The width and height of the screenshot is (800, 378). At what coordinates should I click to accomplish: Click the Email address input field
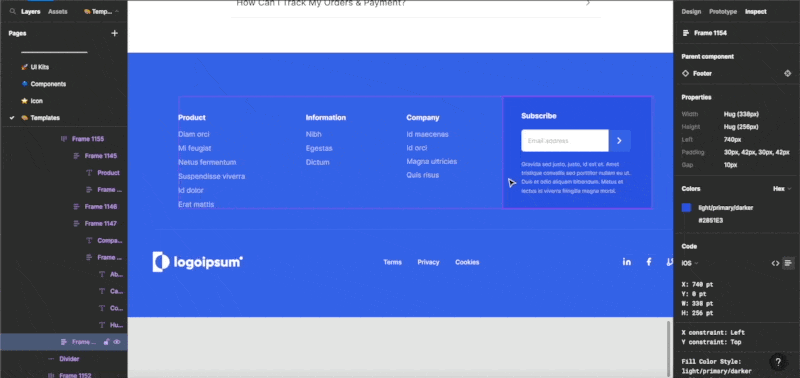point(565,141)
